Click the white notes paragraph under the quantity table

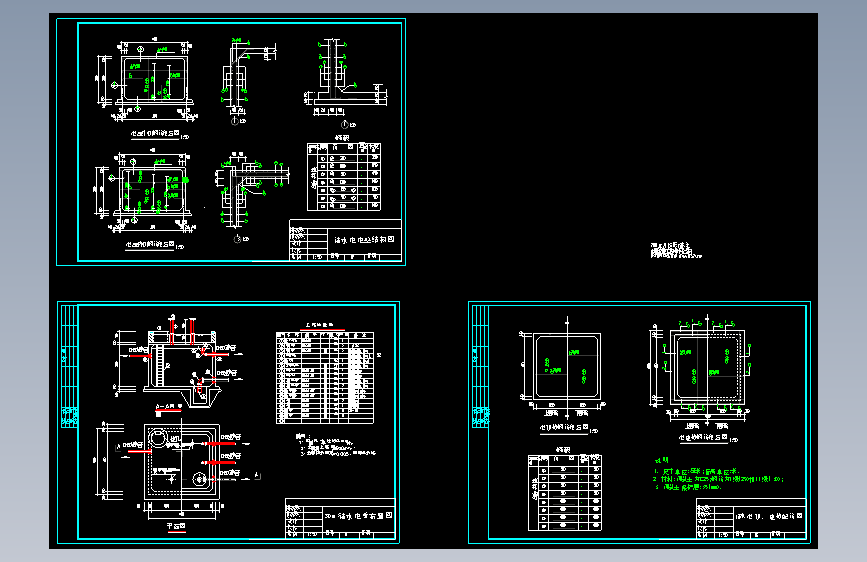point(336,445)
